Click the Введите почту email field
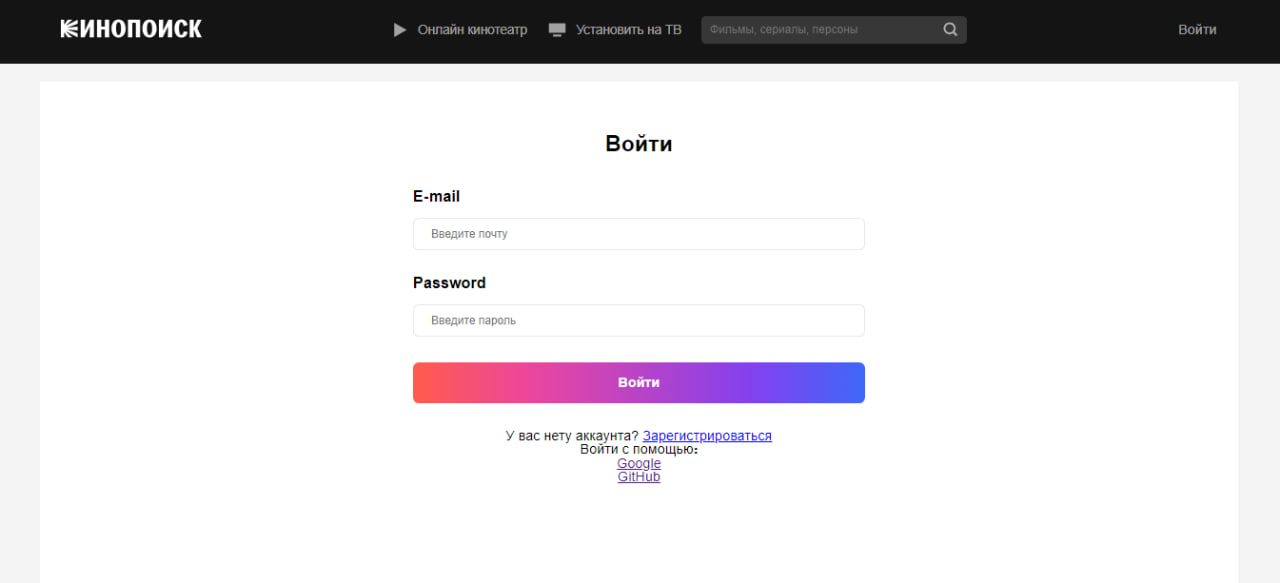The width and height of the screenshot is (1280, 583). click(x=639, y=234)
